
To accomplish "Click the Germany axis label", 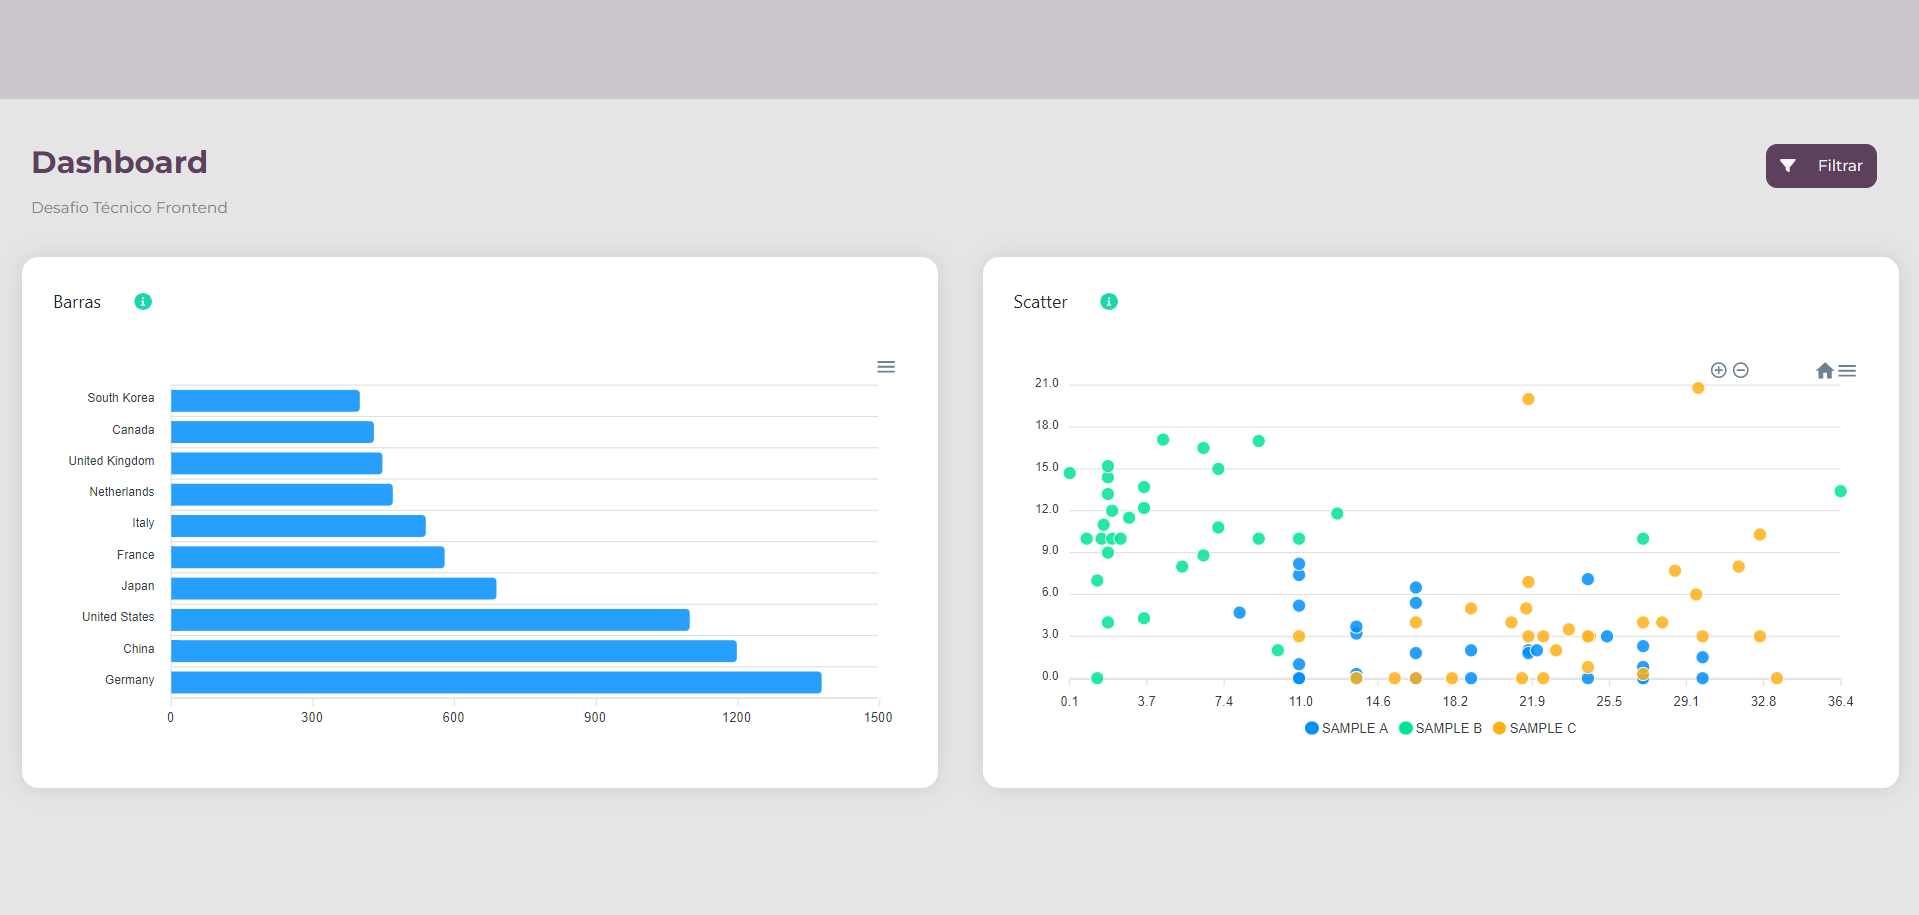I will [130, 680].
